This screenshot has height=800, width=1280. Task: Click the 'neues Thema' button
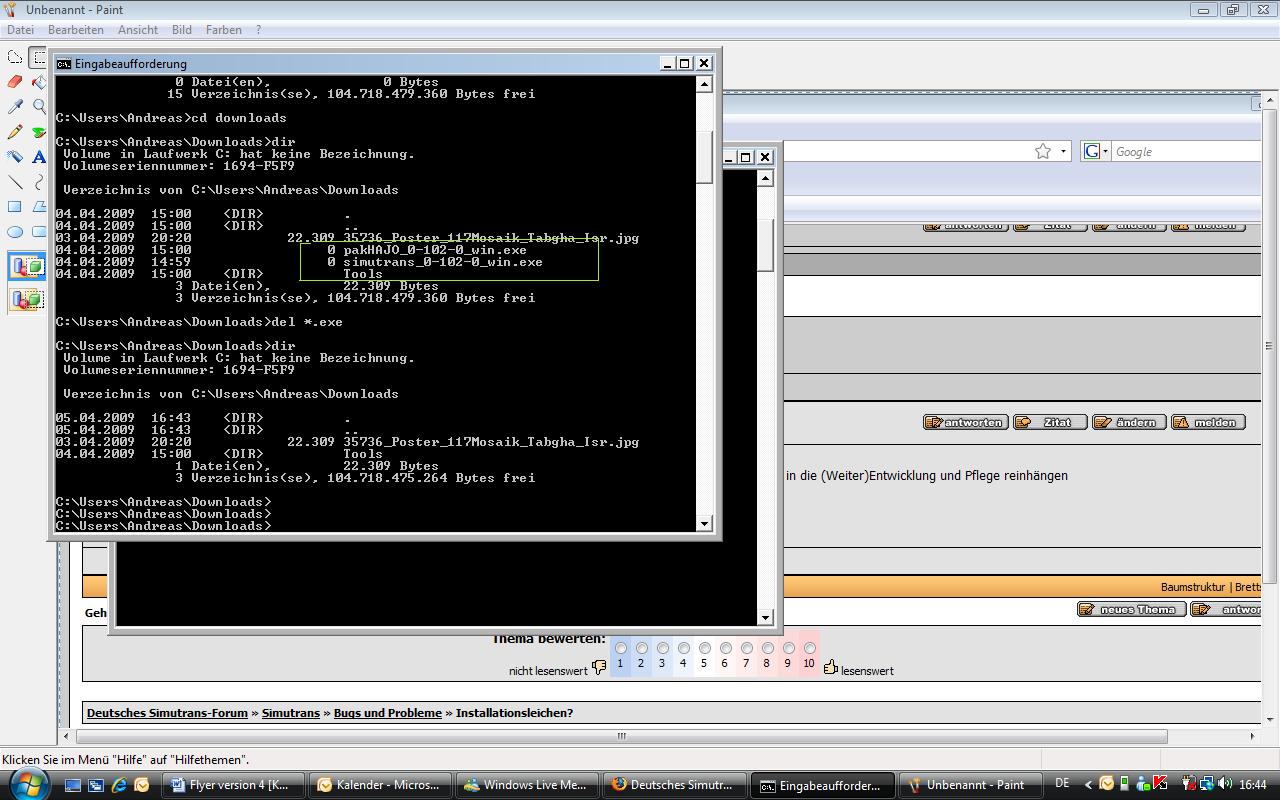pos(1131,609)
